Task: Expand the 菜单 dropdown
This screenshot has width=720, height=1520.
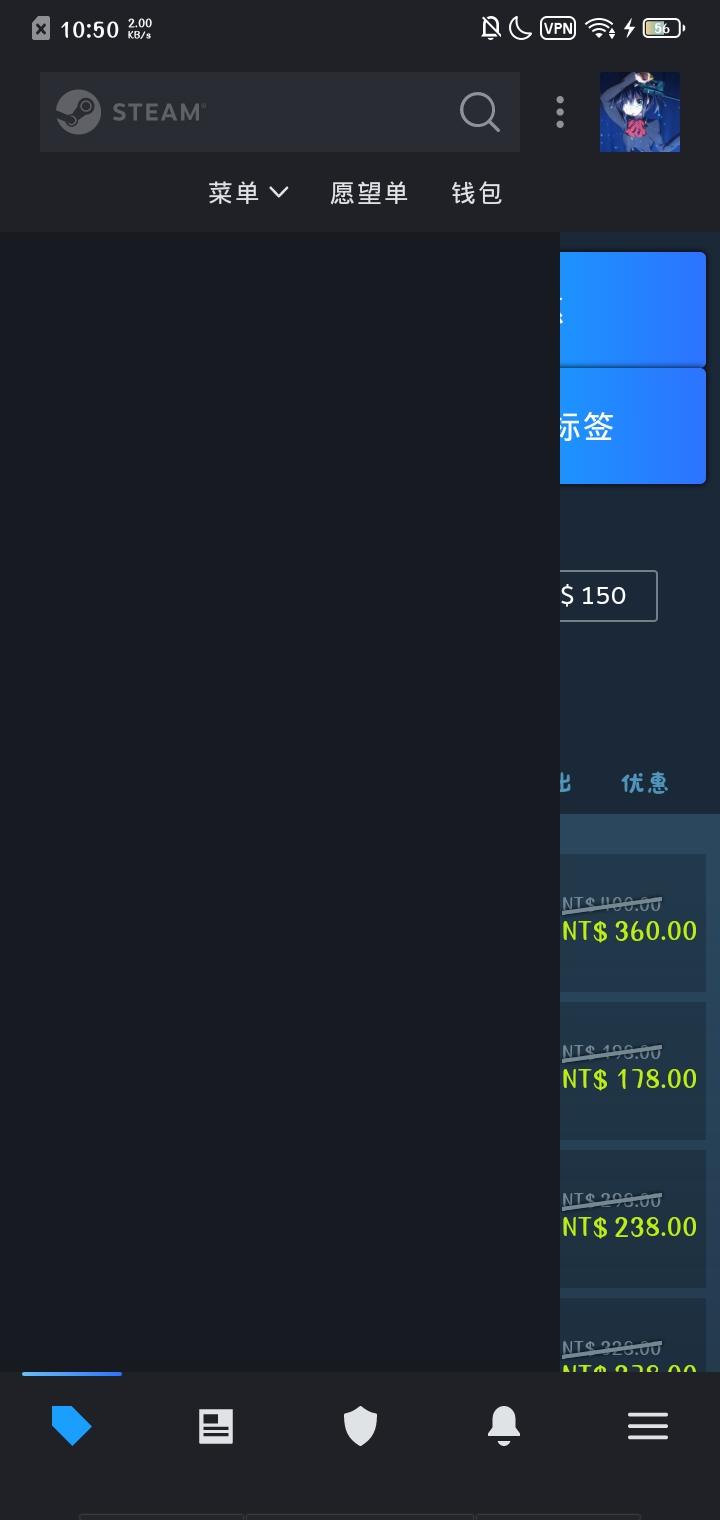Action: 248,193
